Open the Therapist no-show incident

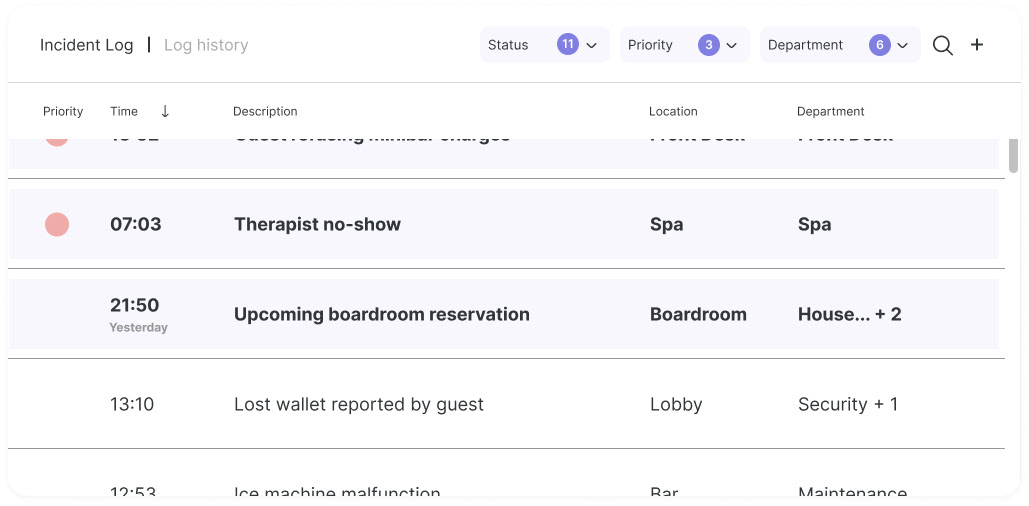pos(317,224)
